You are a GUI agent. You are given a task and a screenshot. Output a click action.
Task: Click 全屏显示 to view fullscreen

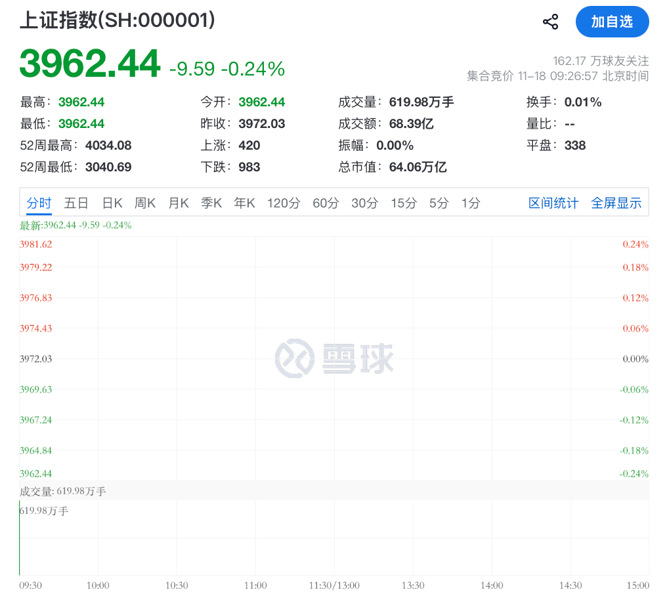click(616, 203)
